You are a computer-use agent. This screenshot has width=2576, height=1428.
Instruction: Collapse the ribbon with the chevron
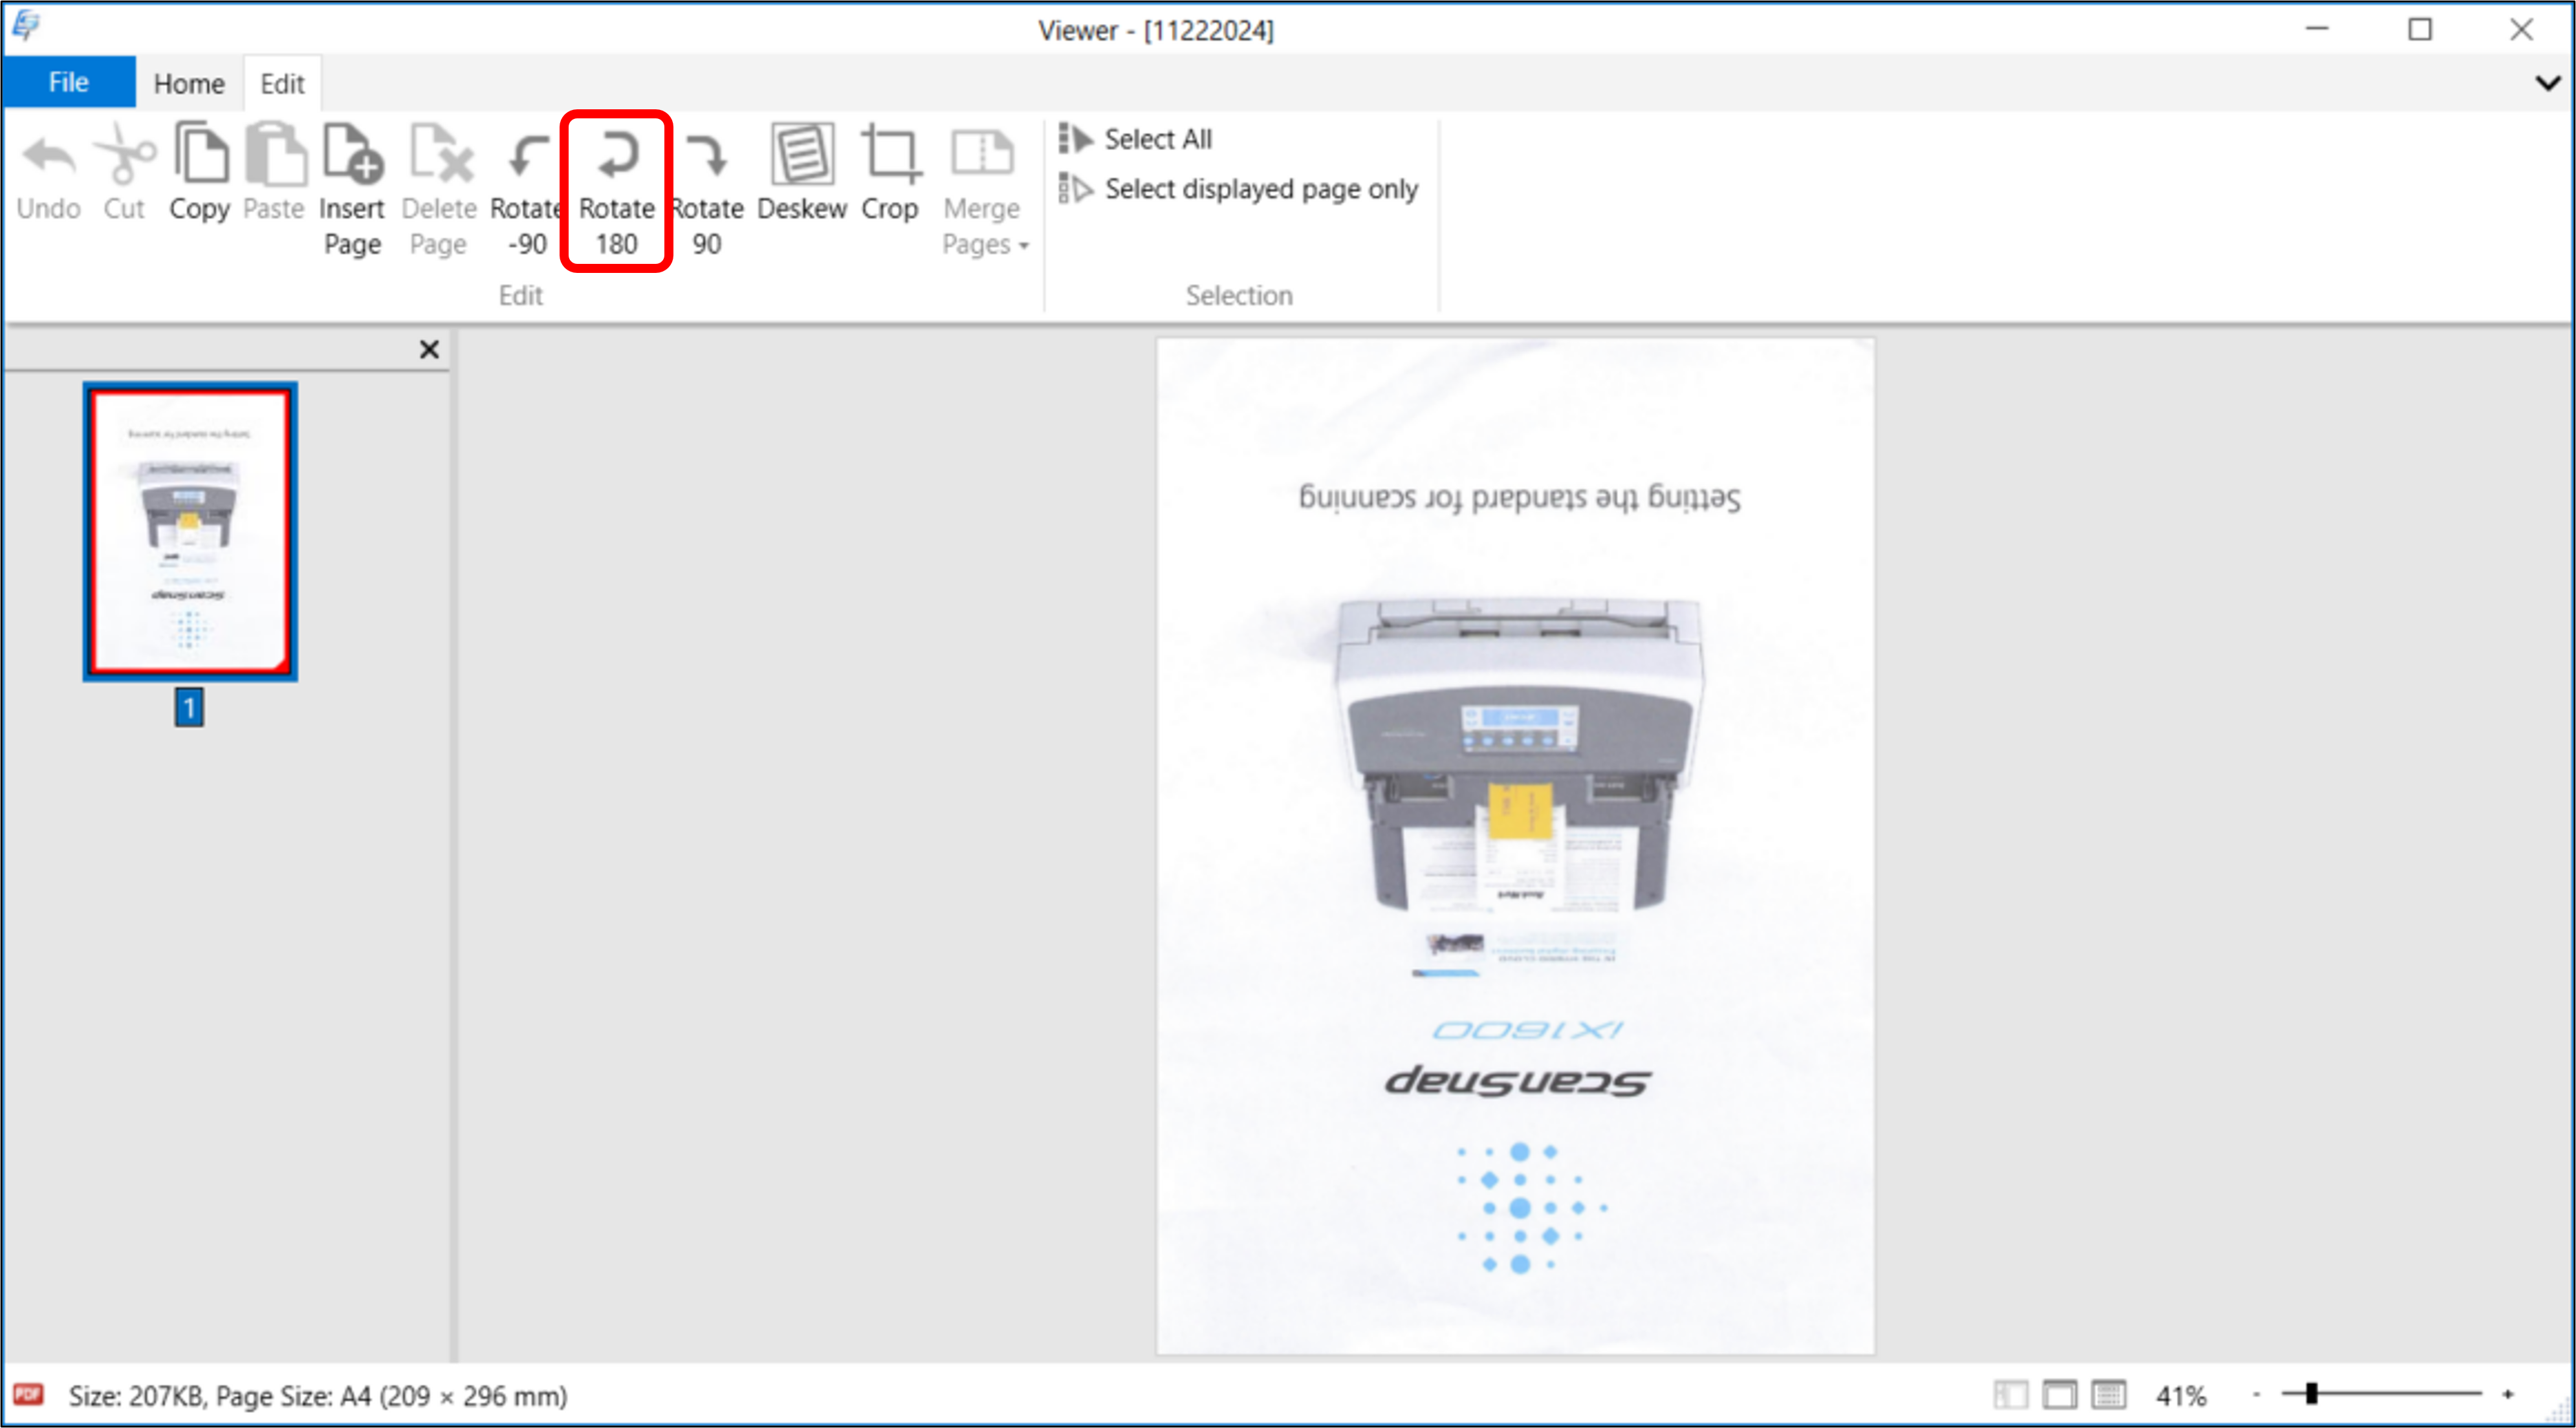(x=2548, y=83)
